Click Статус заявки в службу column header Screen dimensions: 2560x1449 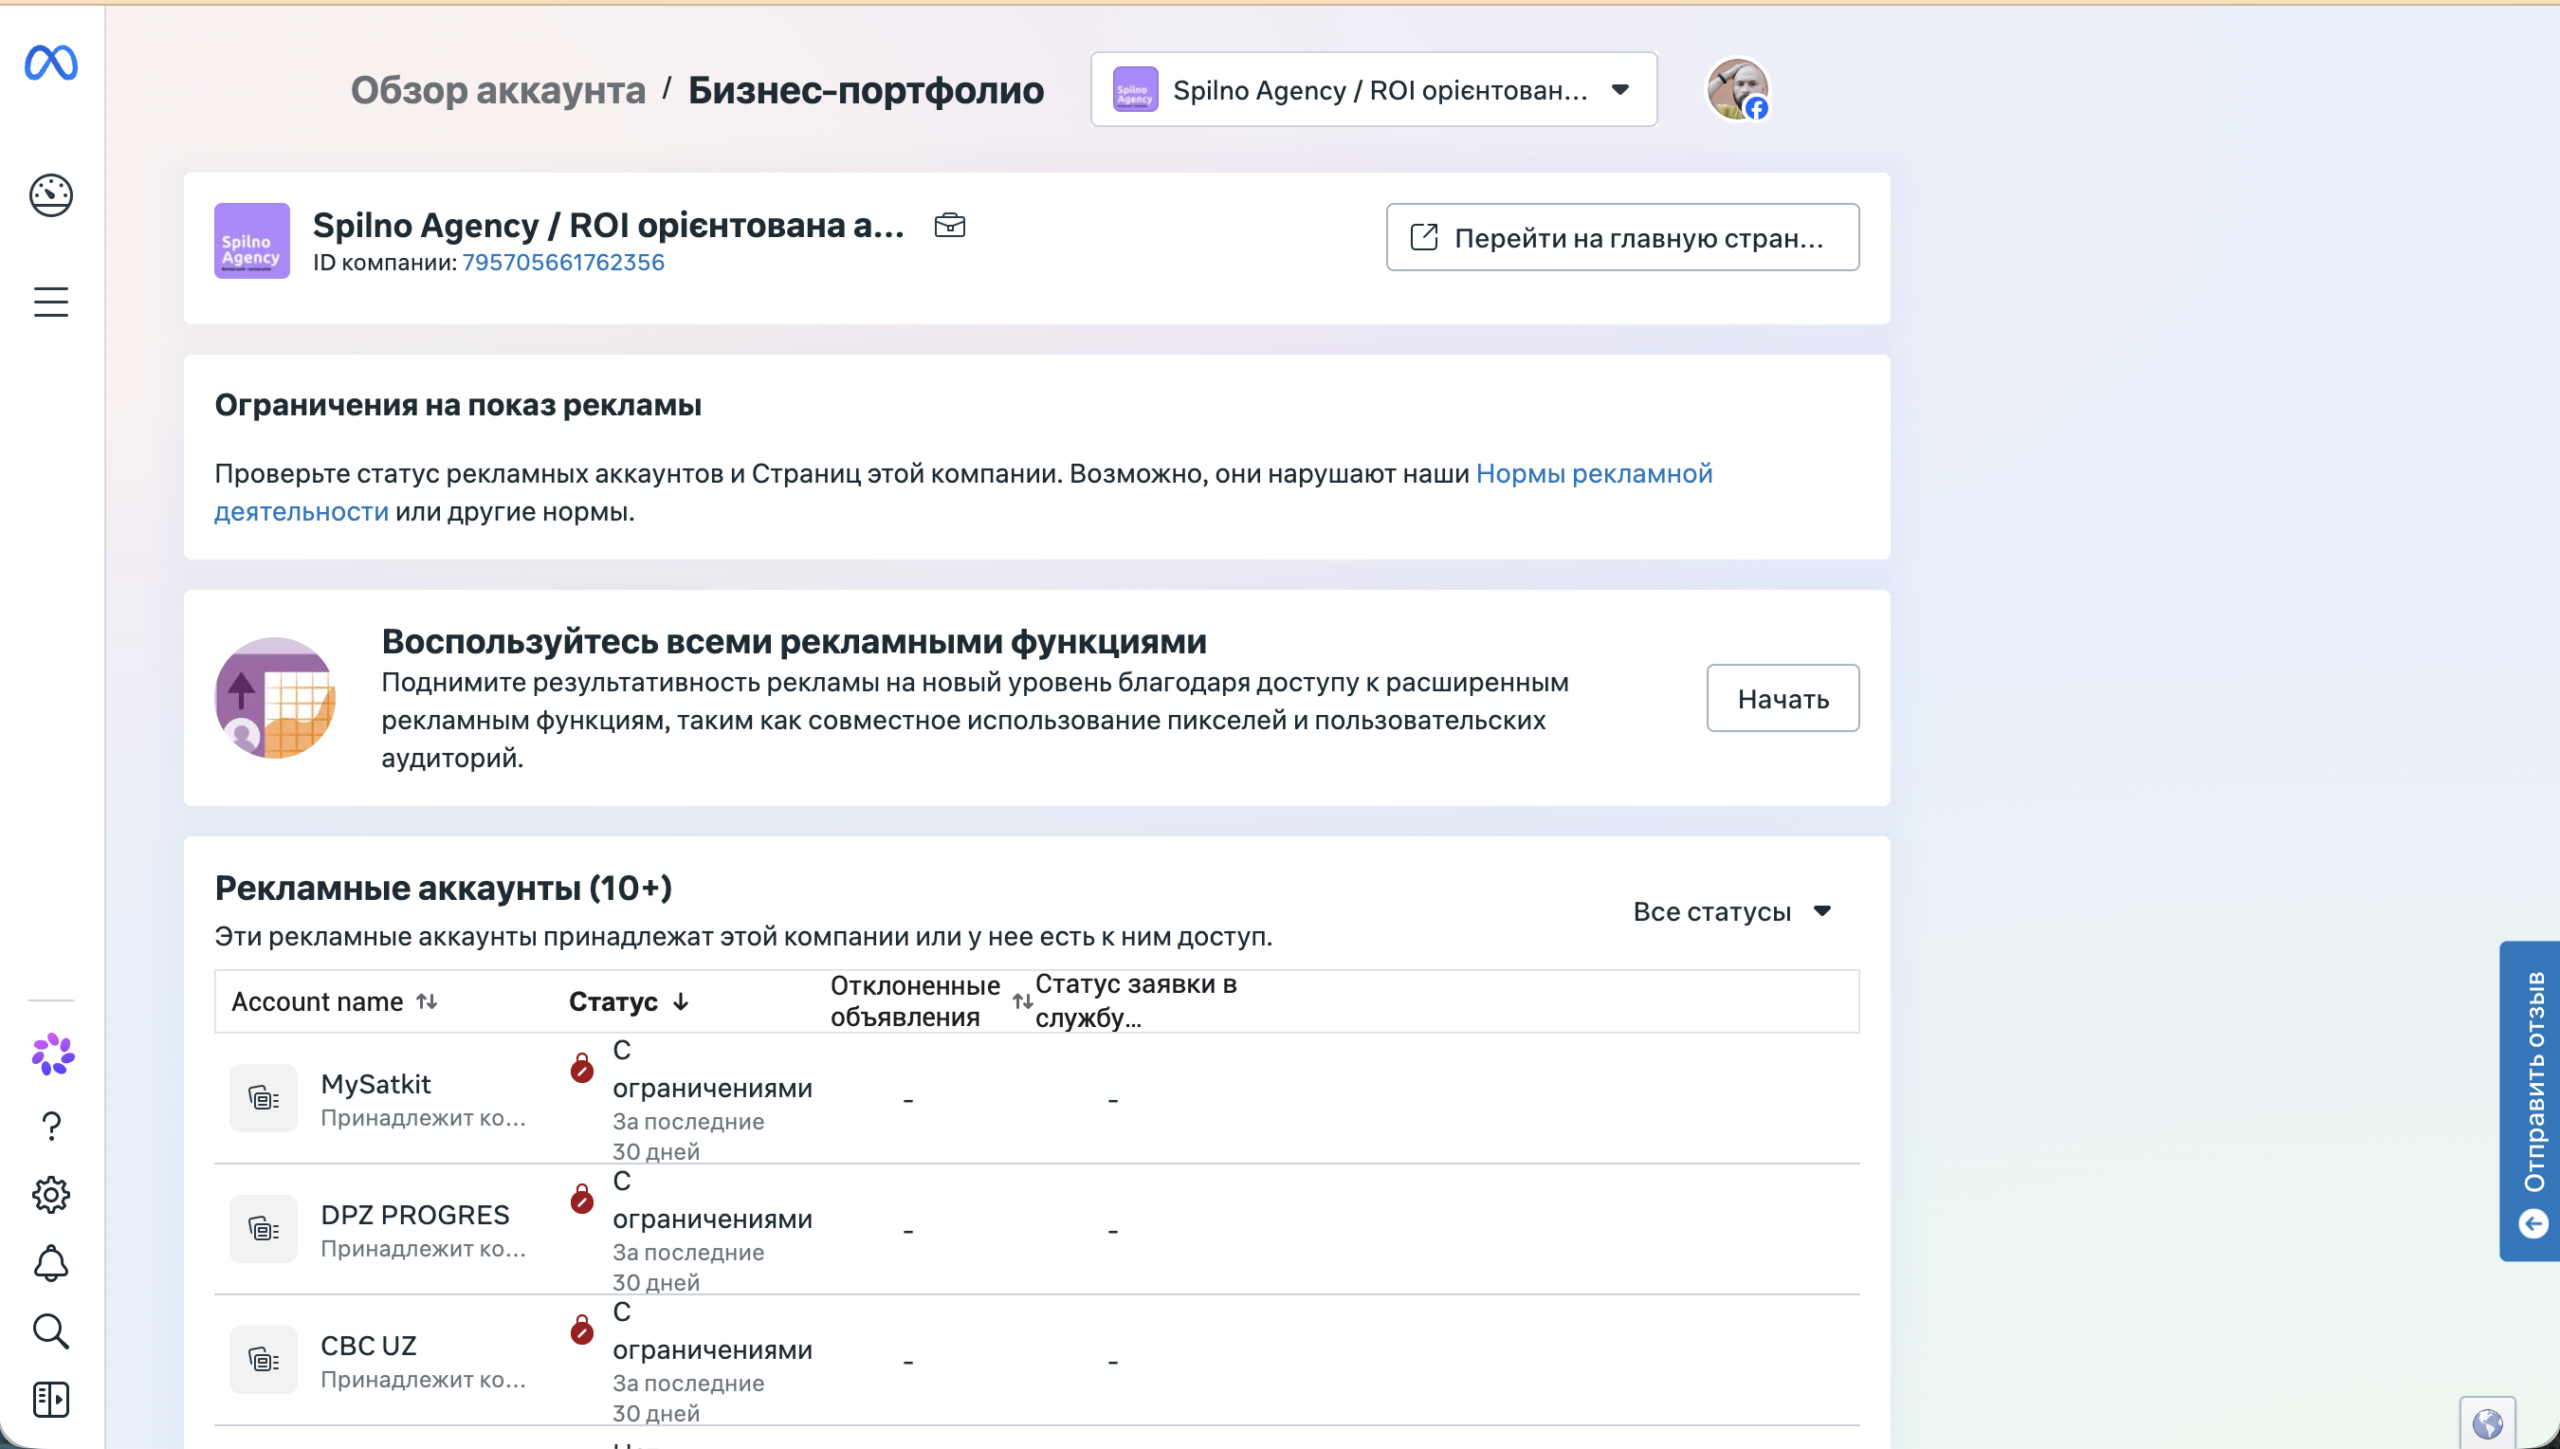(1136, 1001)
